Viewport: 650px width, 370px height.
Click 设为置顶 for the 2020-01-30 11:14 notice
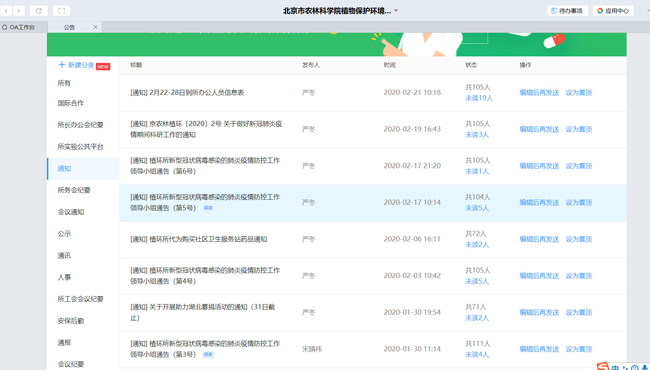579,349
